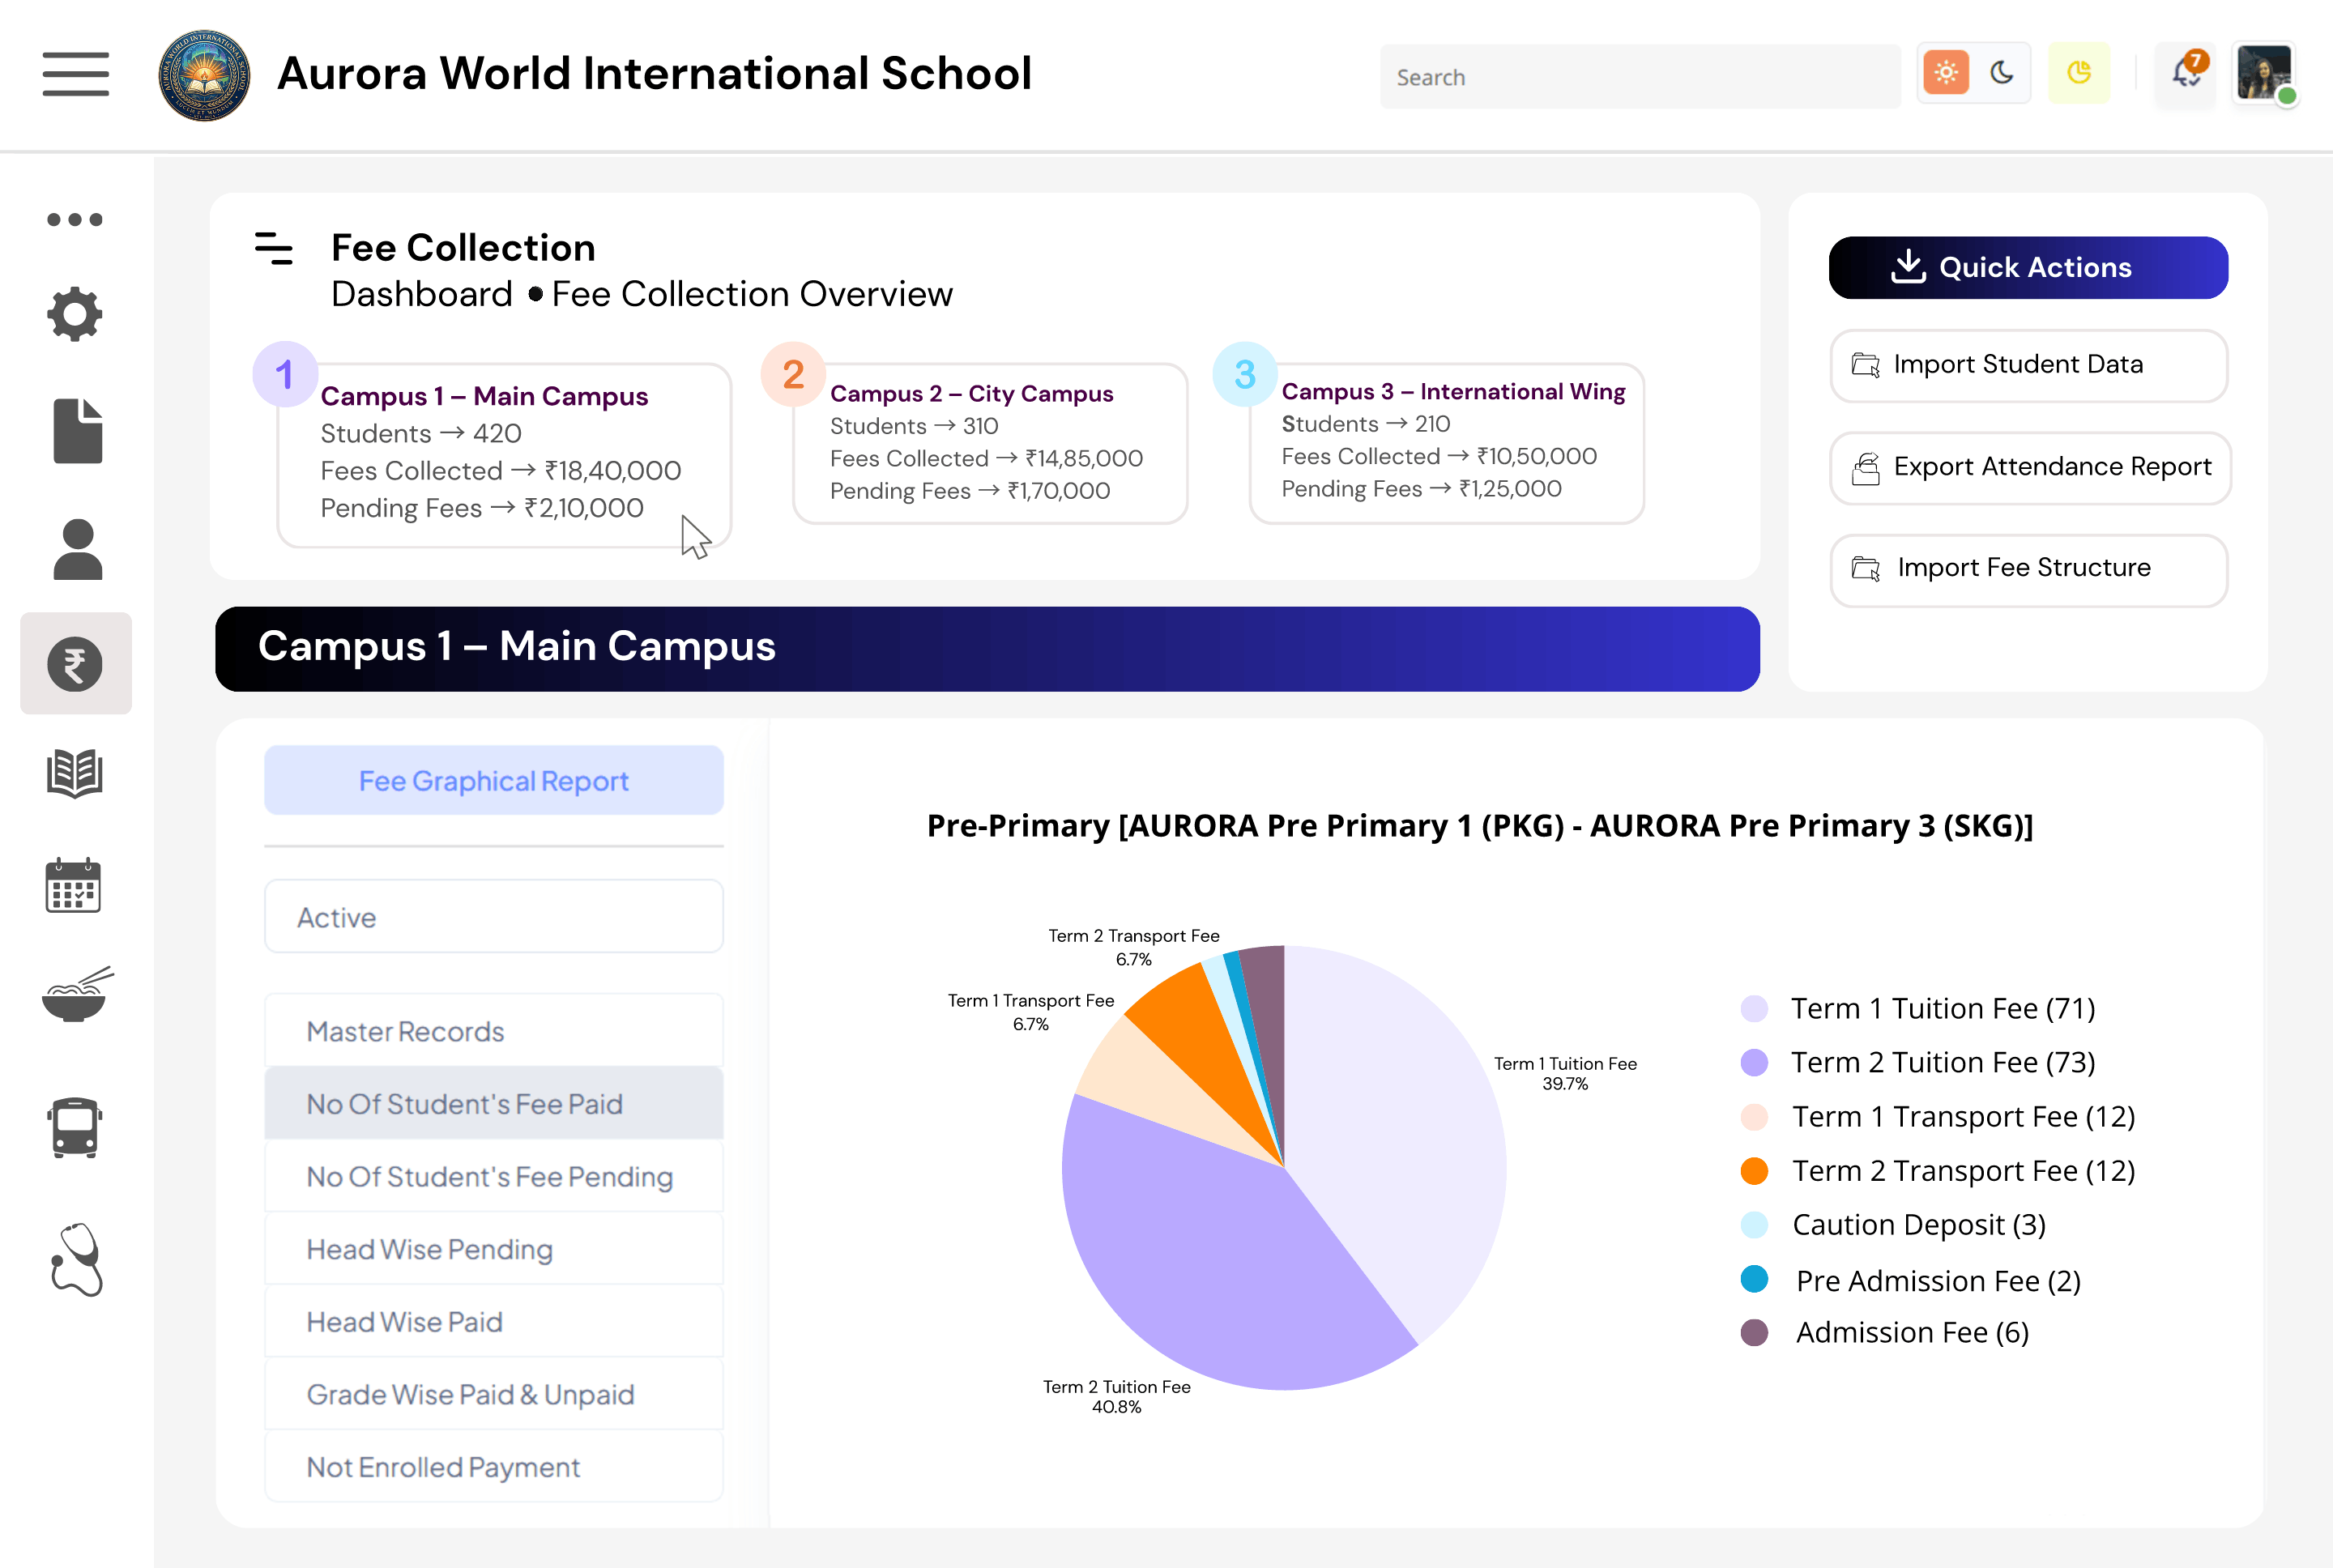Expand the Quick Actions panel

pos(2028,267)
